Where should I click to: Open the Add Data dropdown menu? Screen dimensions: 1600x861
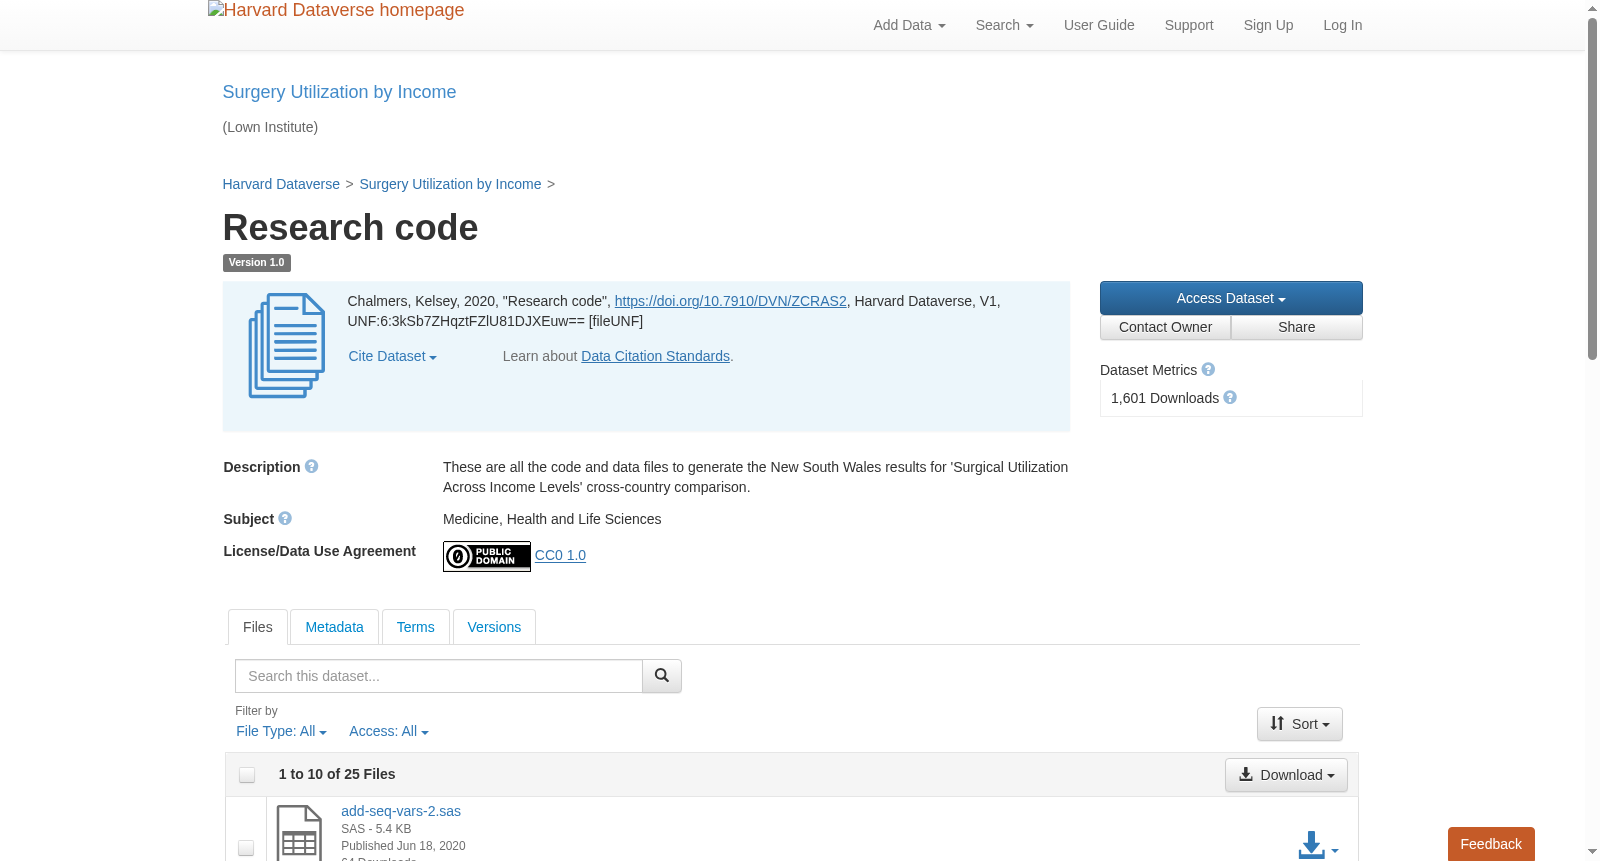pyautogui.click(x=909, y=25)
